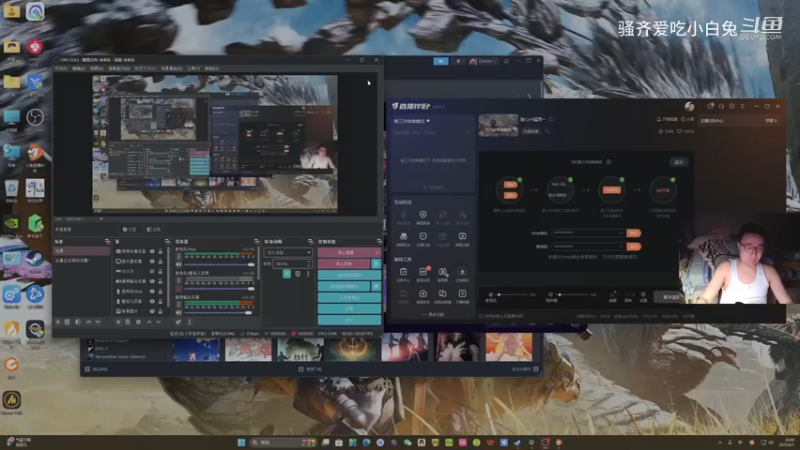
Task: Delete selected scene with scenes panel trash icon
Action: 67,322
